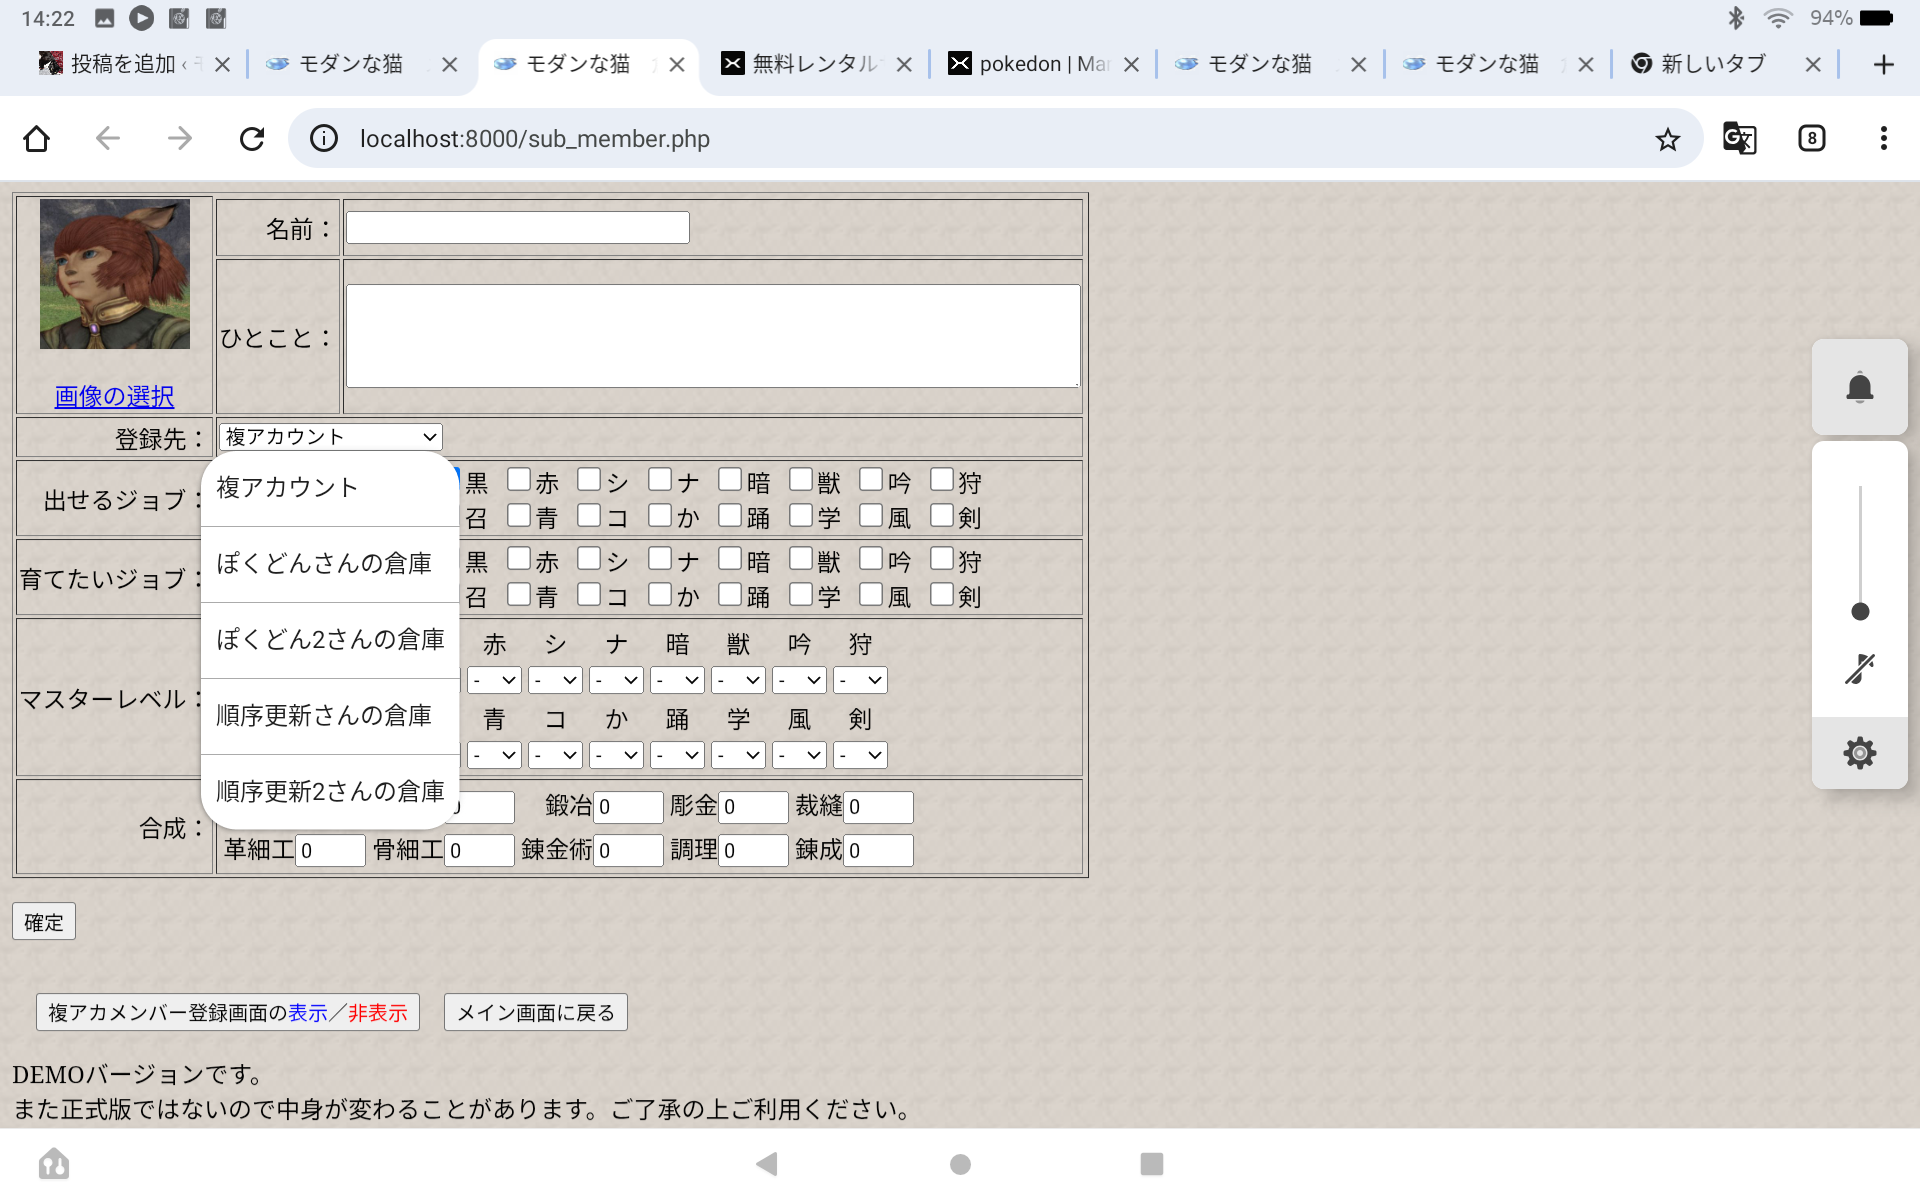Click the browser home icon
The image size is (1920, 1200).
coord(37,139)
